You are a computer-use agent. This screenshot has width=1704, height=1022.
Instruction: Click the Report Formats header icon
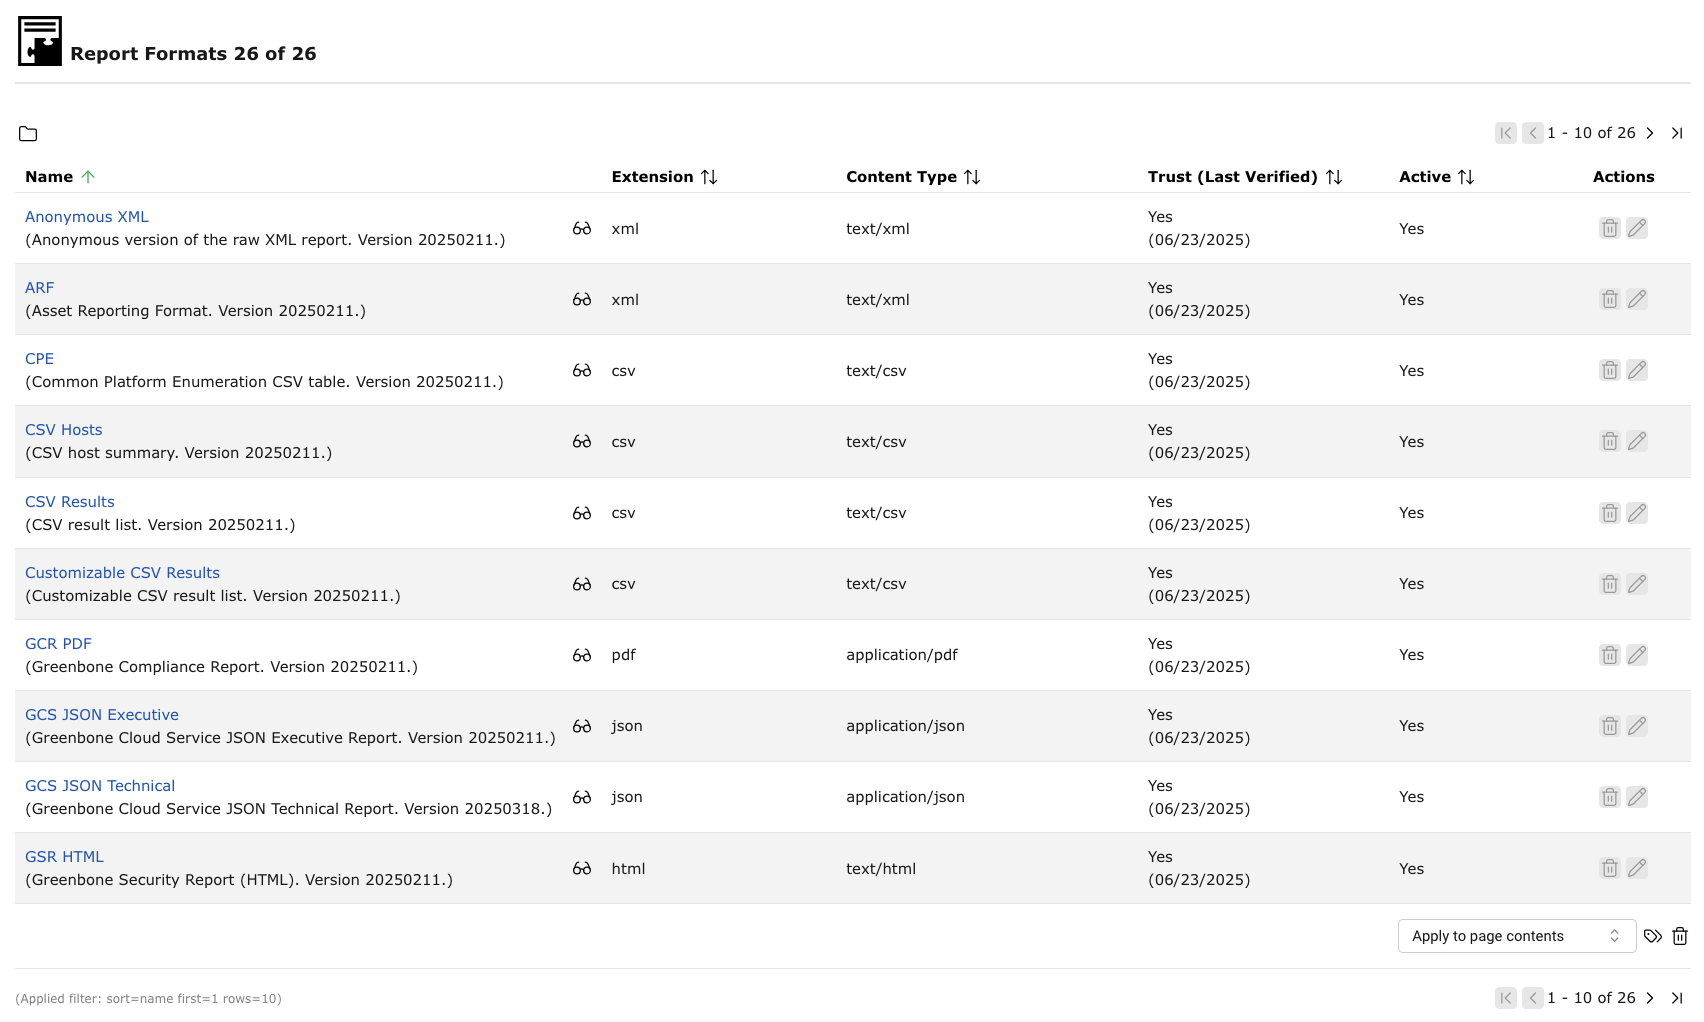40,41
